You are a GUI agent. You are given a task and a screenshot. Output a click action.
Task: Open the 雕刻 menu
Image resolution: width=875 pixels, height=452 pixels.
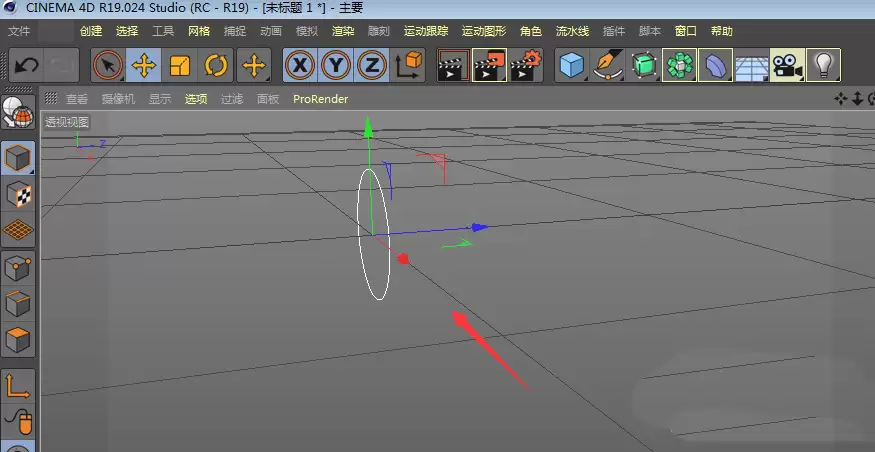point(379,31)
